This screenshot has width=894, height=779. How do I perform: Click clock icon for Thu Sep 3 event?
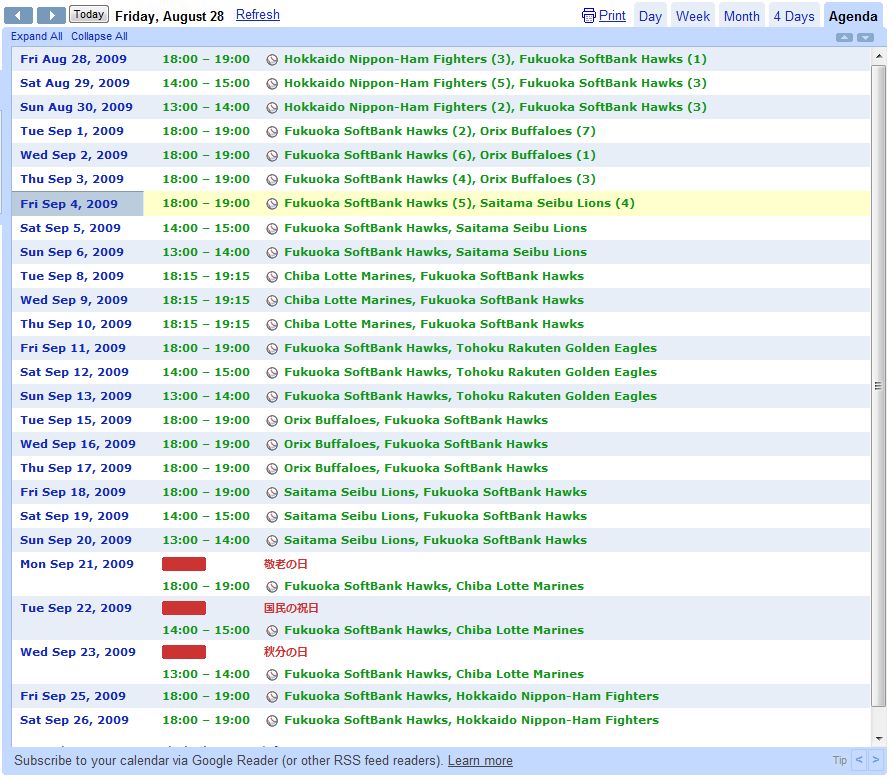point(273,179)
